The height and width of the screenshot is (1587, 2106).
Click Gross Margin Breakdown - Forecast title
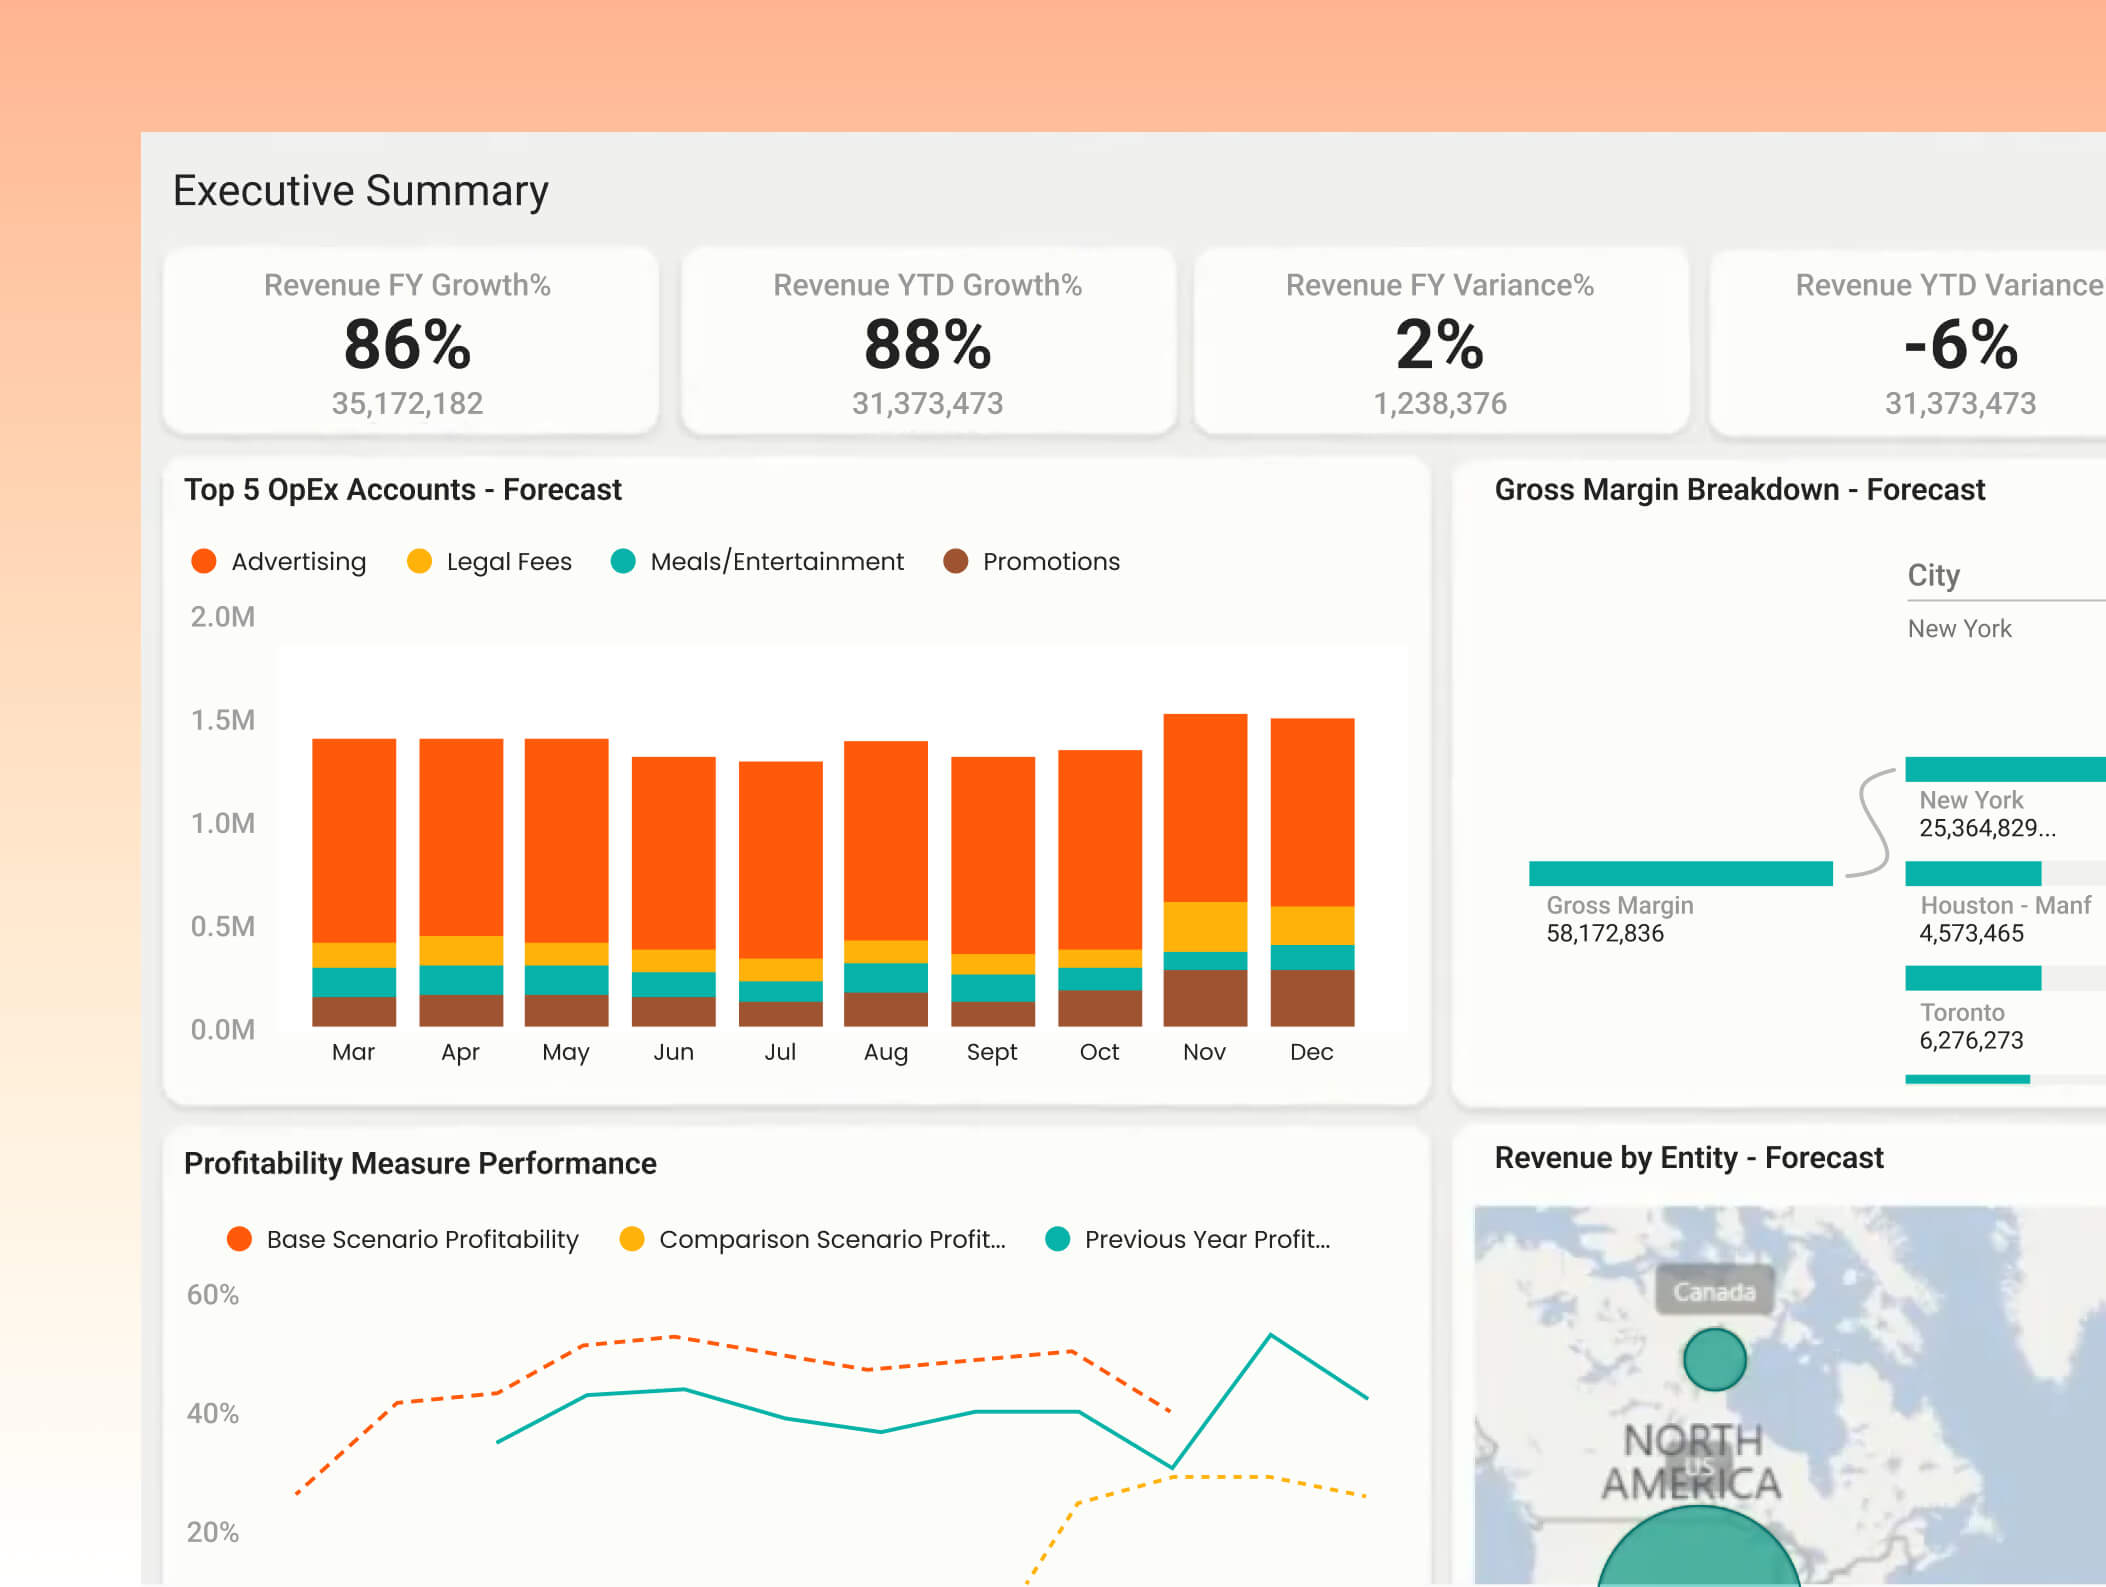[1740, 490]
